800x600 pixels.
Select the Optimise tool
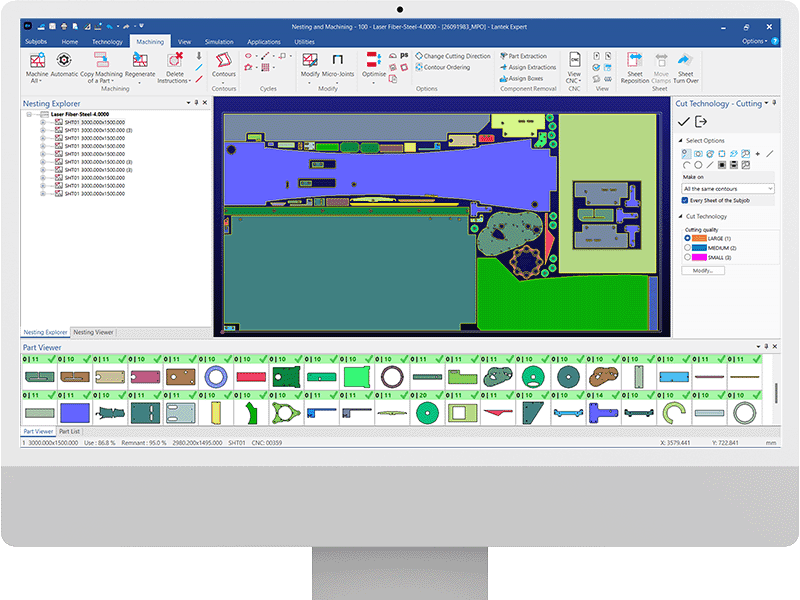pos(372,62)
